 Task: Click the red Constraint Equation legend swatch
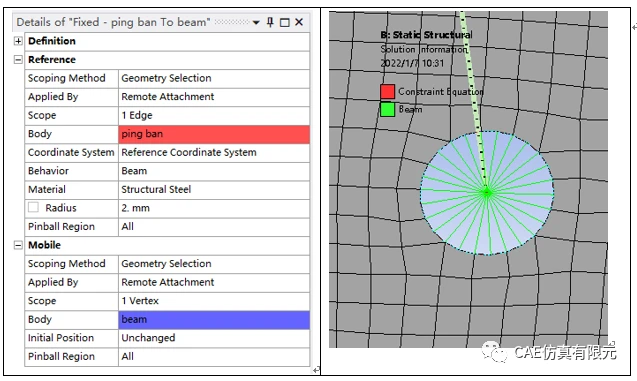click(x=388, y=91)
